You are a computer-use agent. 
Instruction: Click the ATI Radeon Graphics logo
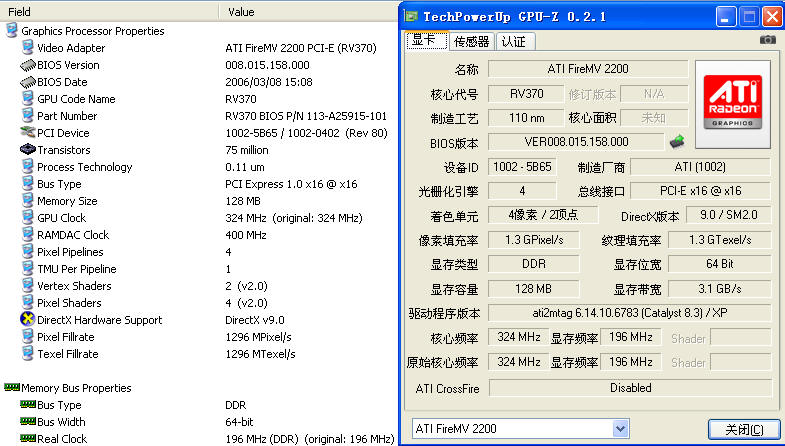[732, 104]
